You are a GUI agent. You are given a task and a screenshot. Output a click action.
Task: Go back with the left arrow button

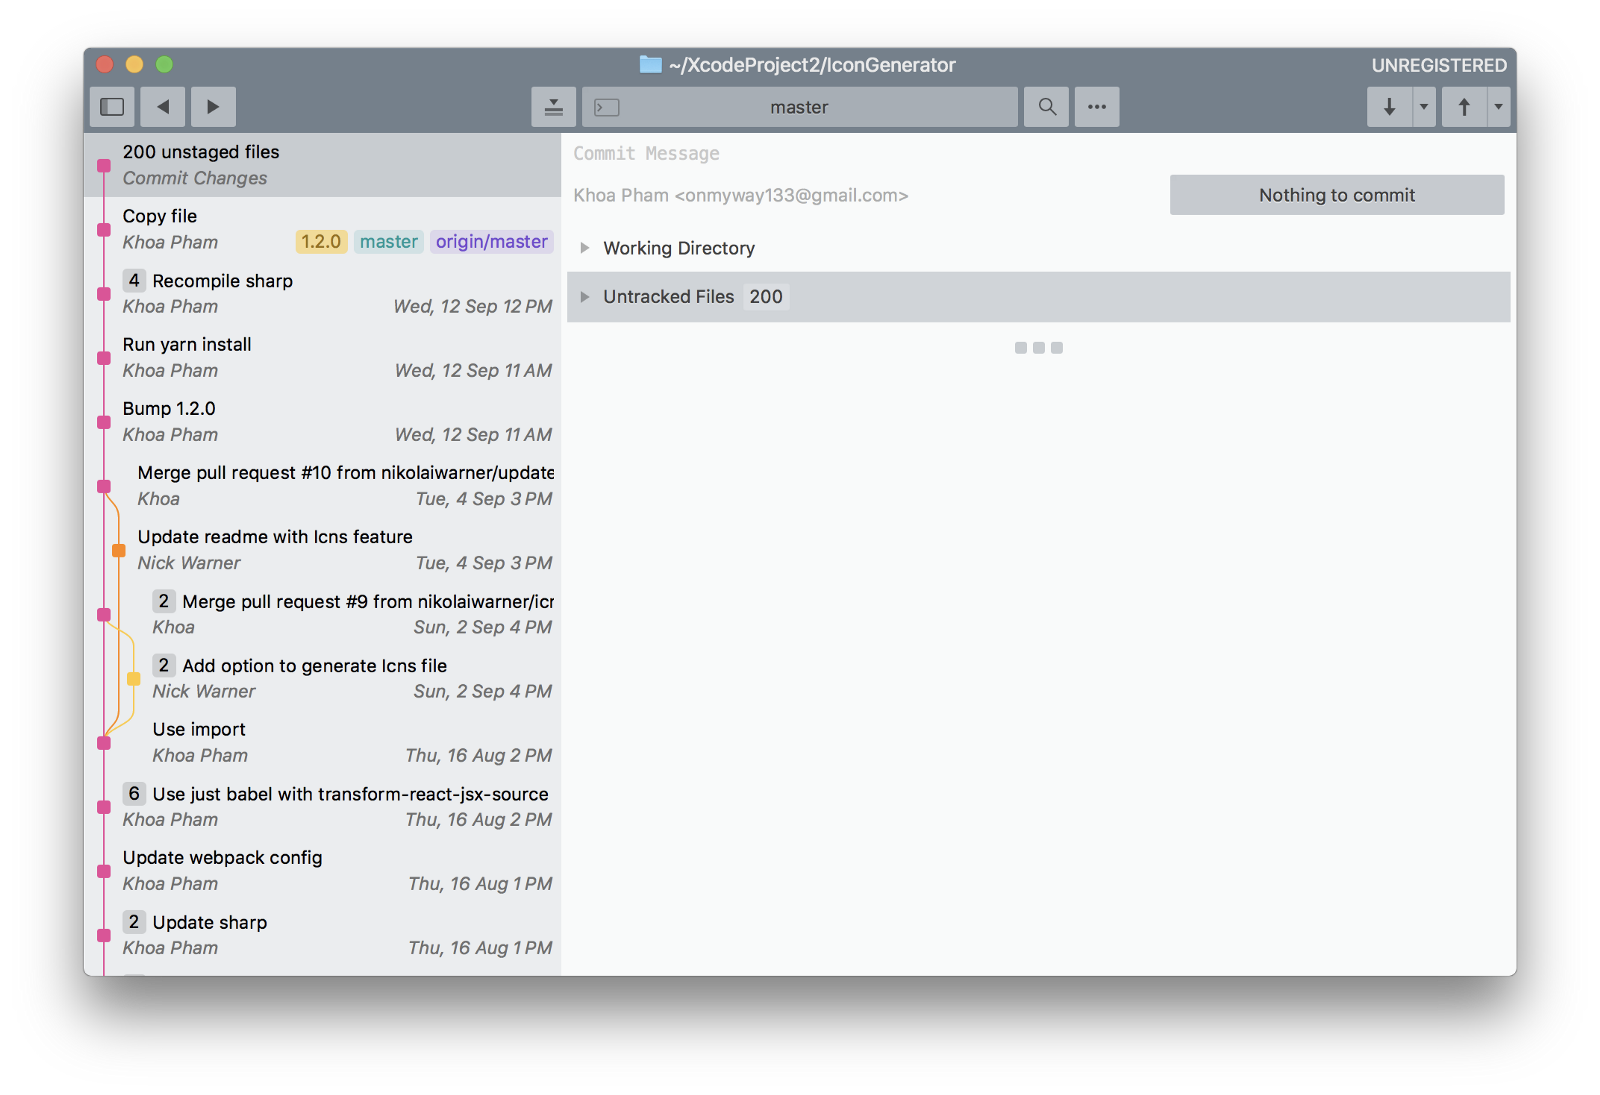coord(163,107)
